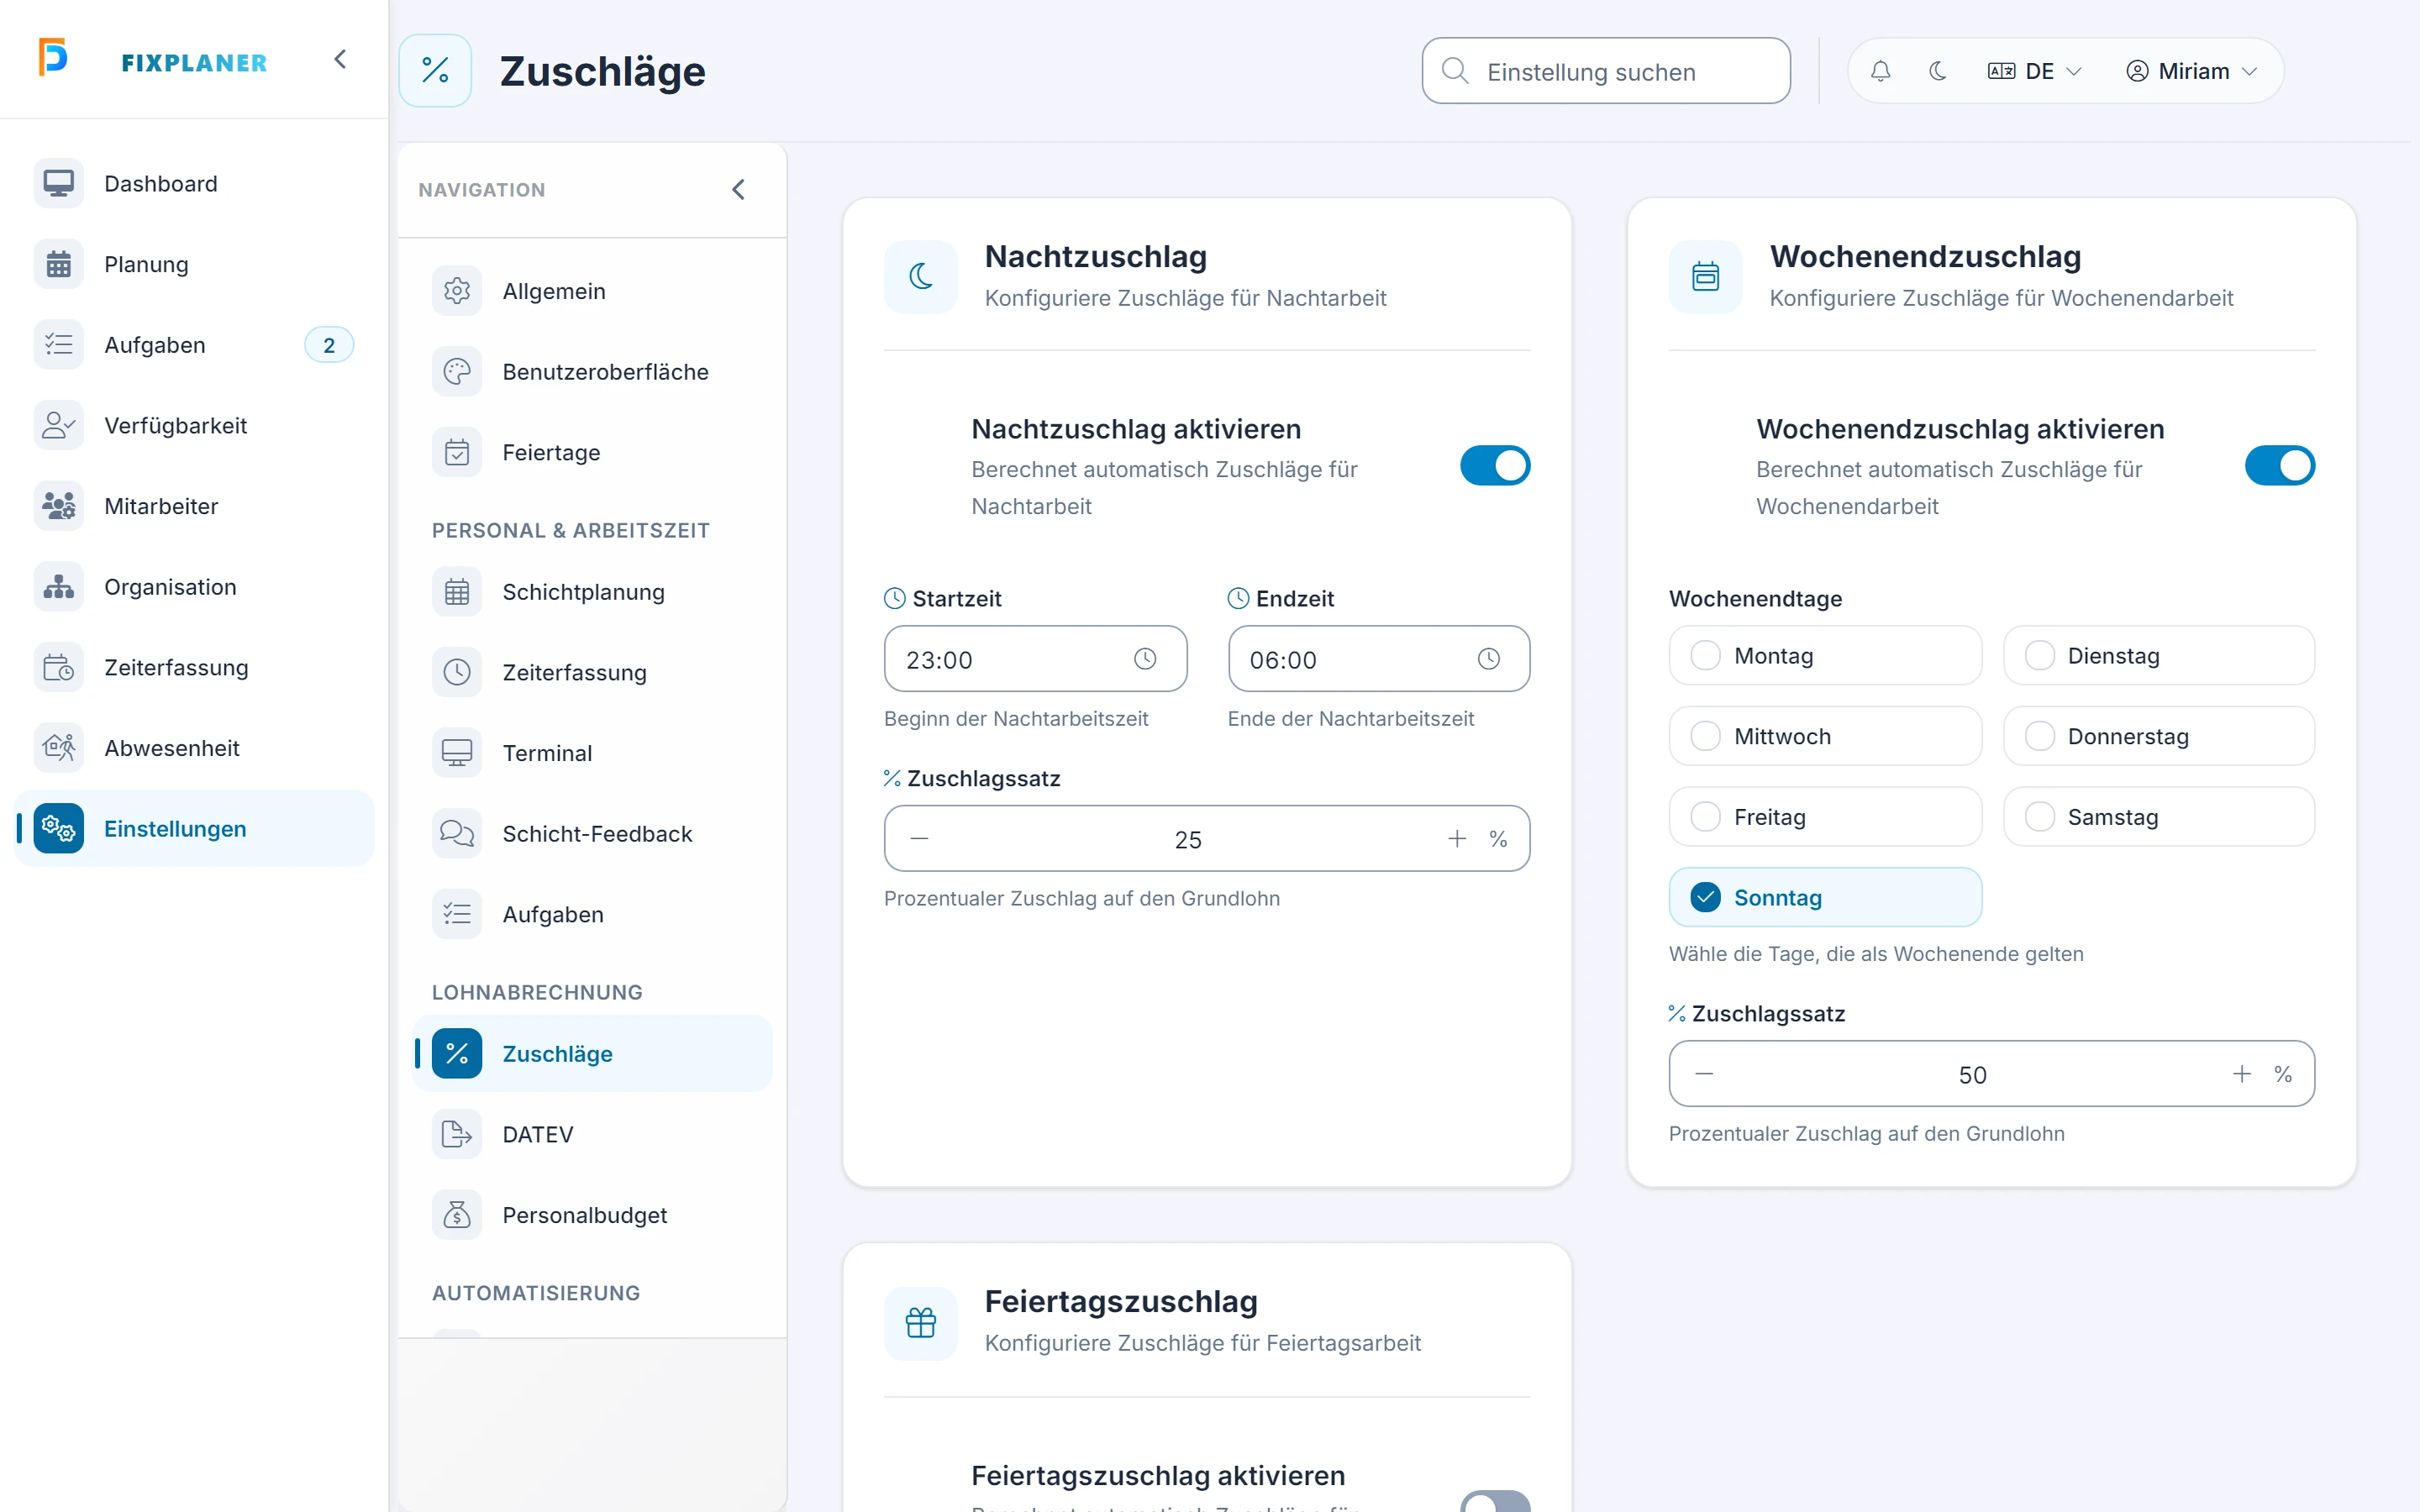Click the Planung calendar icon
This screenshot has height=1512, width=2420.
click(x=59, y=264)
